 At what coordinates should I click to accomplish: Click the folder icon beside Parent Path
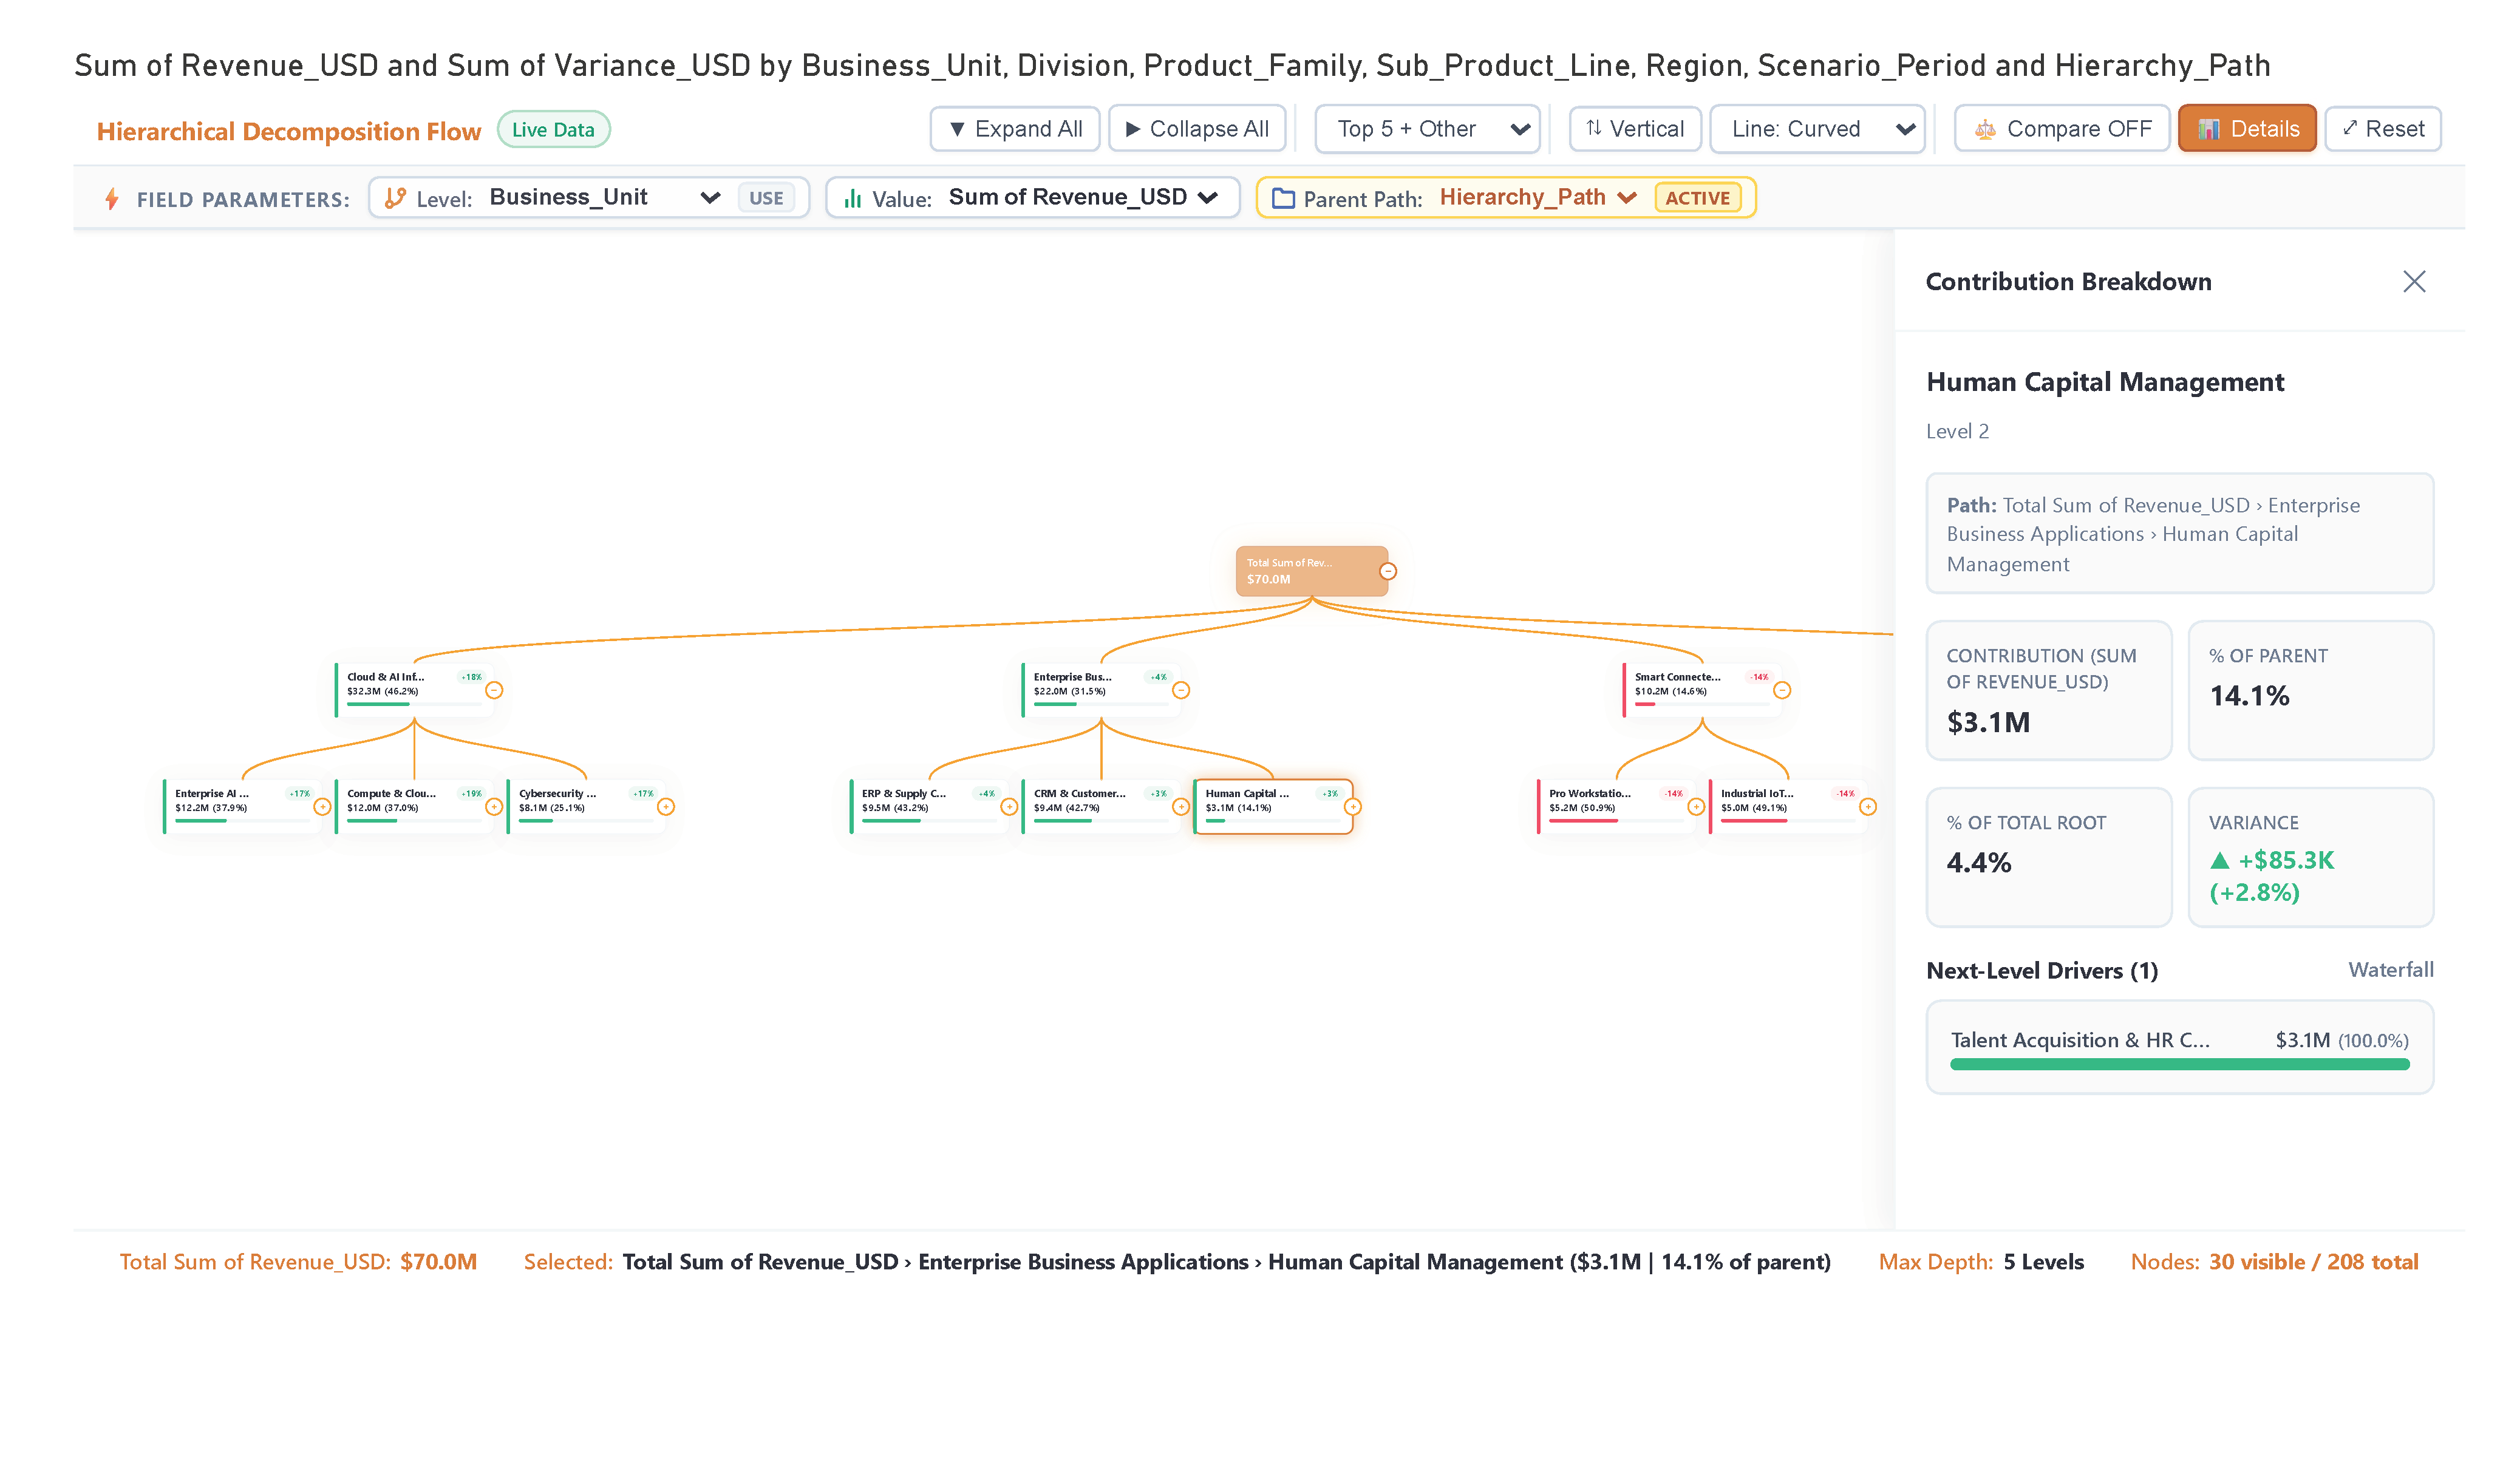click(1283, 199)
